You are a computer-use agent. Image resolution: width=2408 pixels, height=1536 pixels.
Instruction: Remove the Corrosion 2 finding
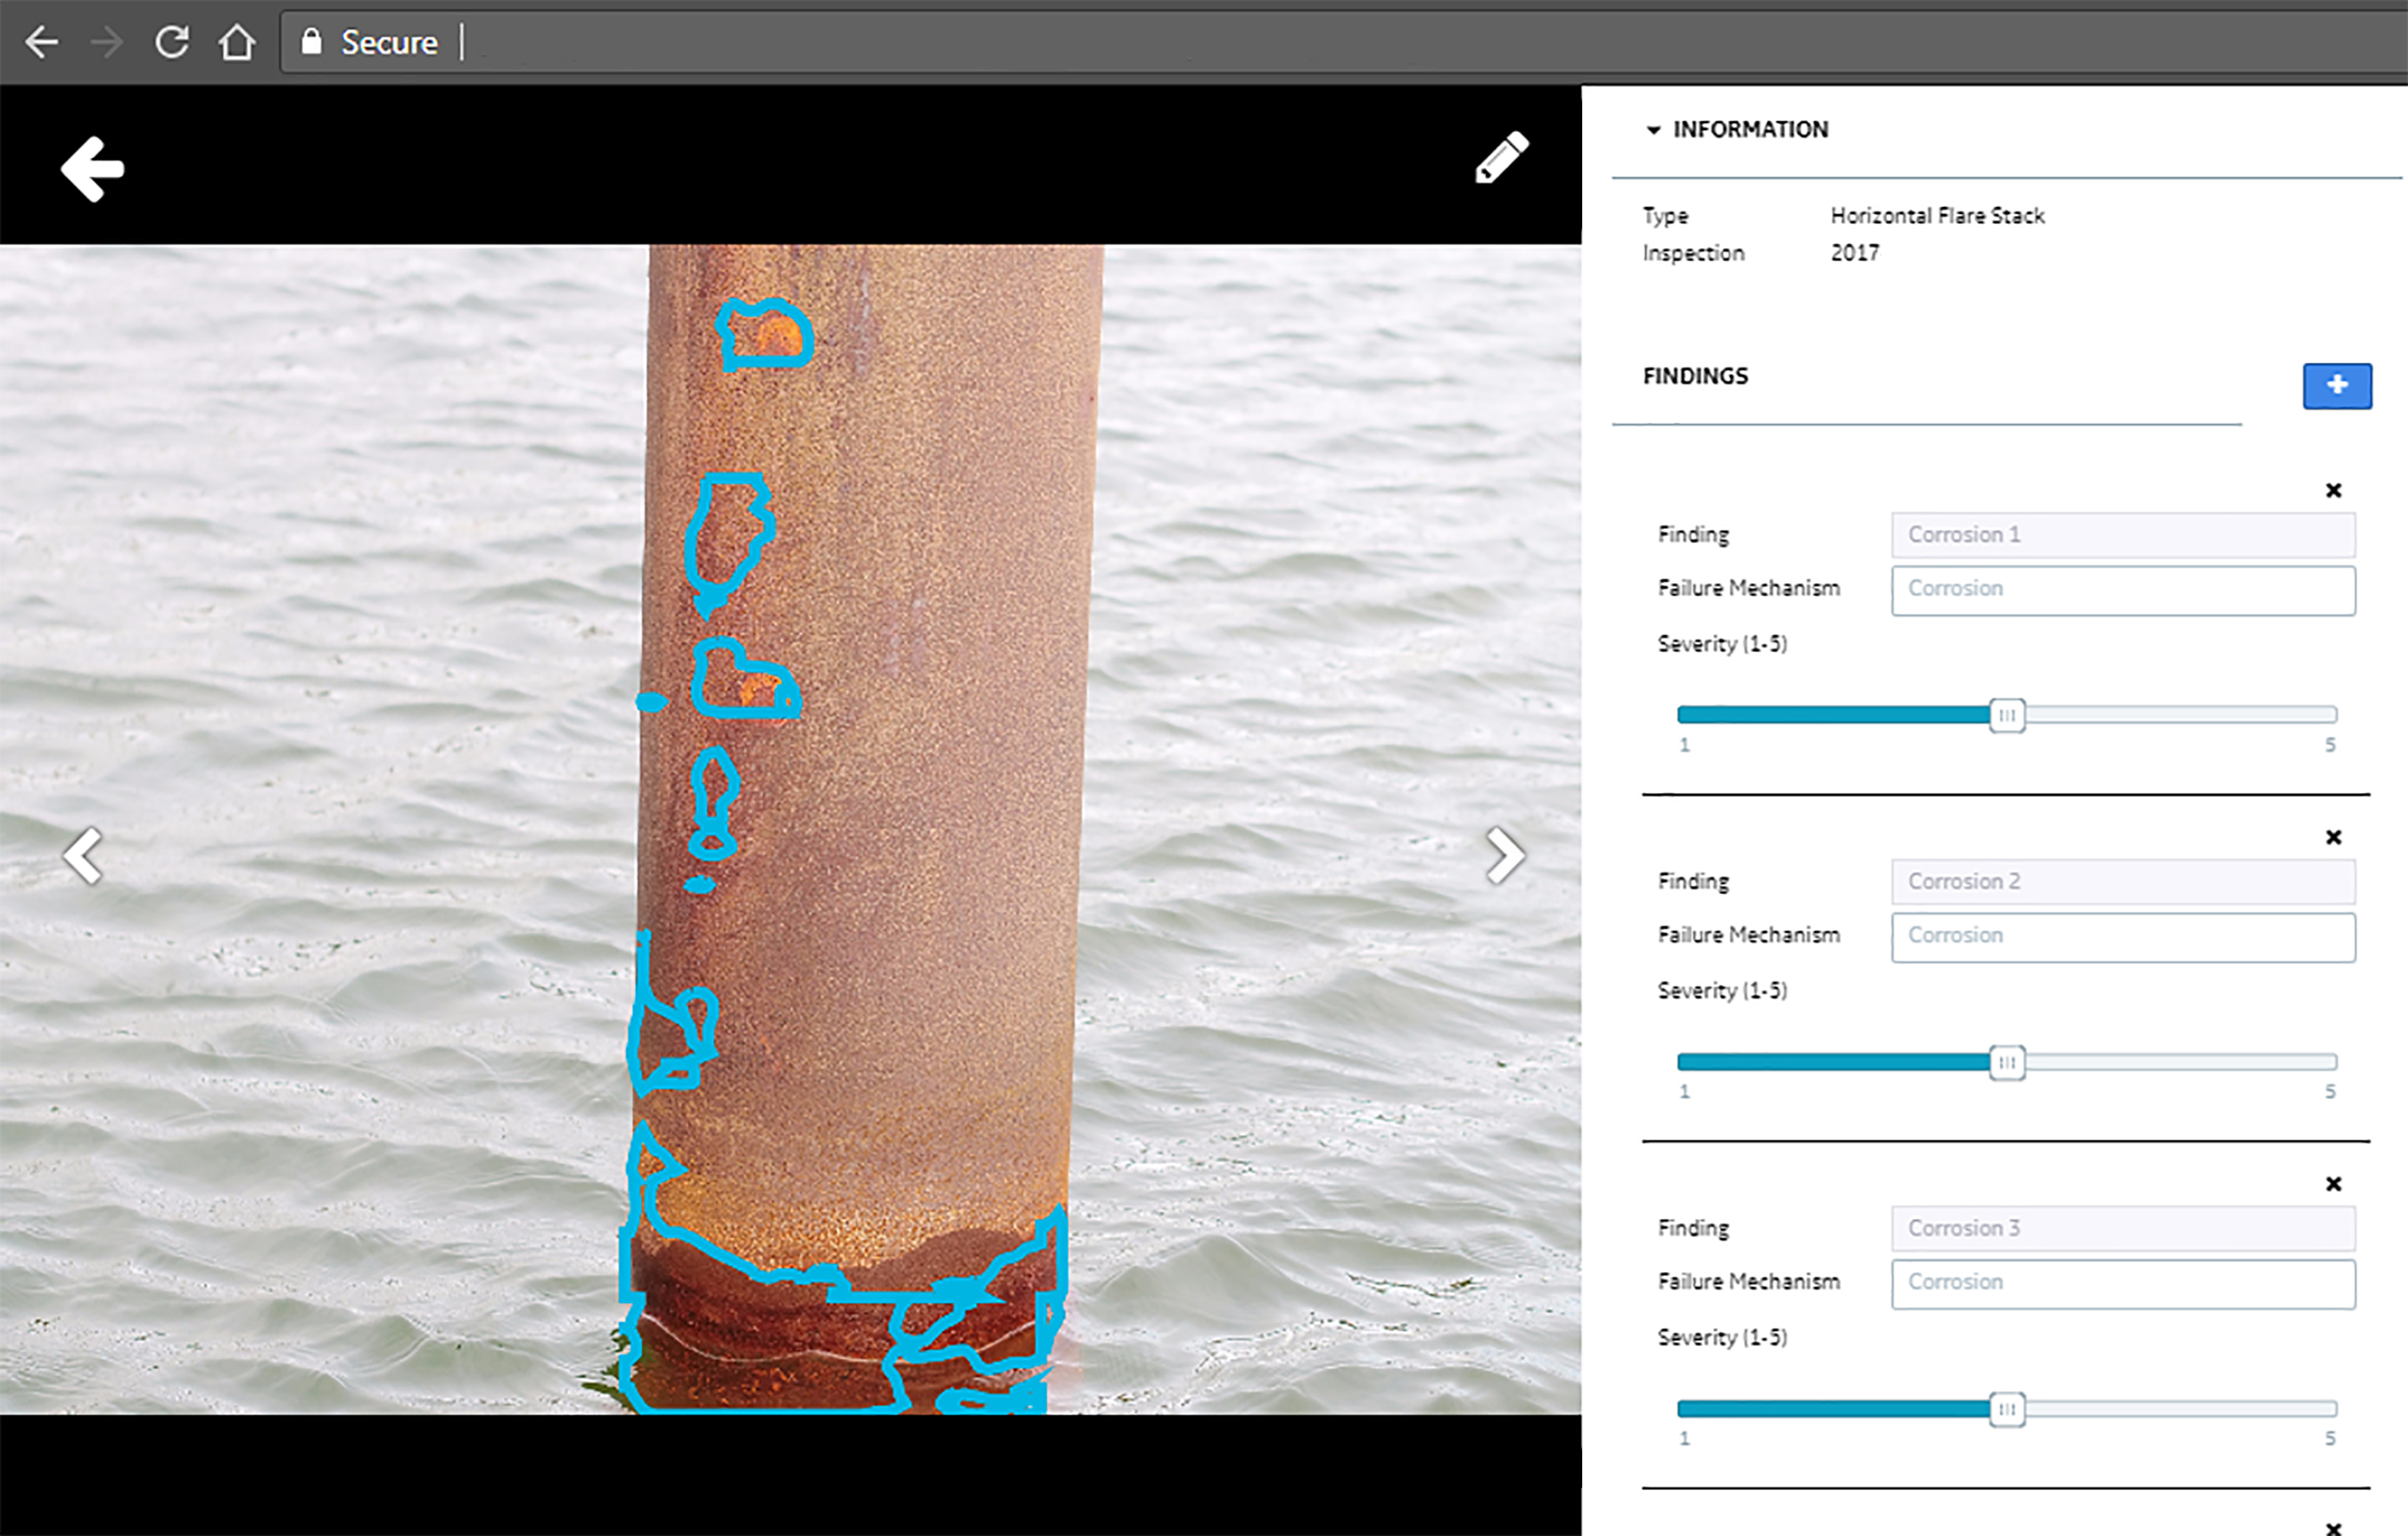point(2333,837)
